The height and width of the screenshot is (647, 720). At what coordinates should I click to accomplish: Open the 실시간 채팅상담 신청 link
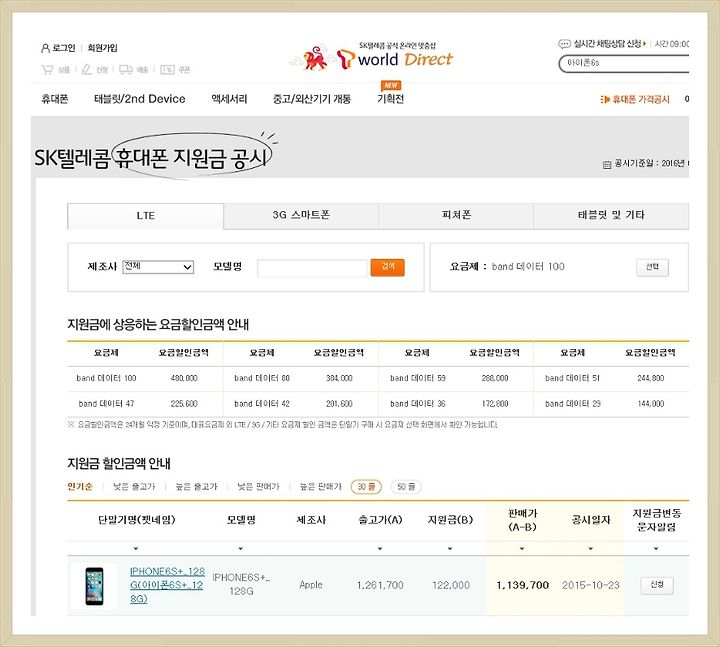[608, 44]
